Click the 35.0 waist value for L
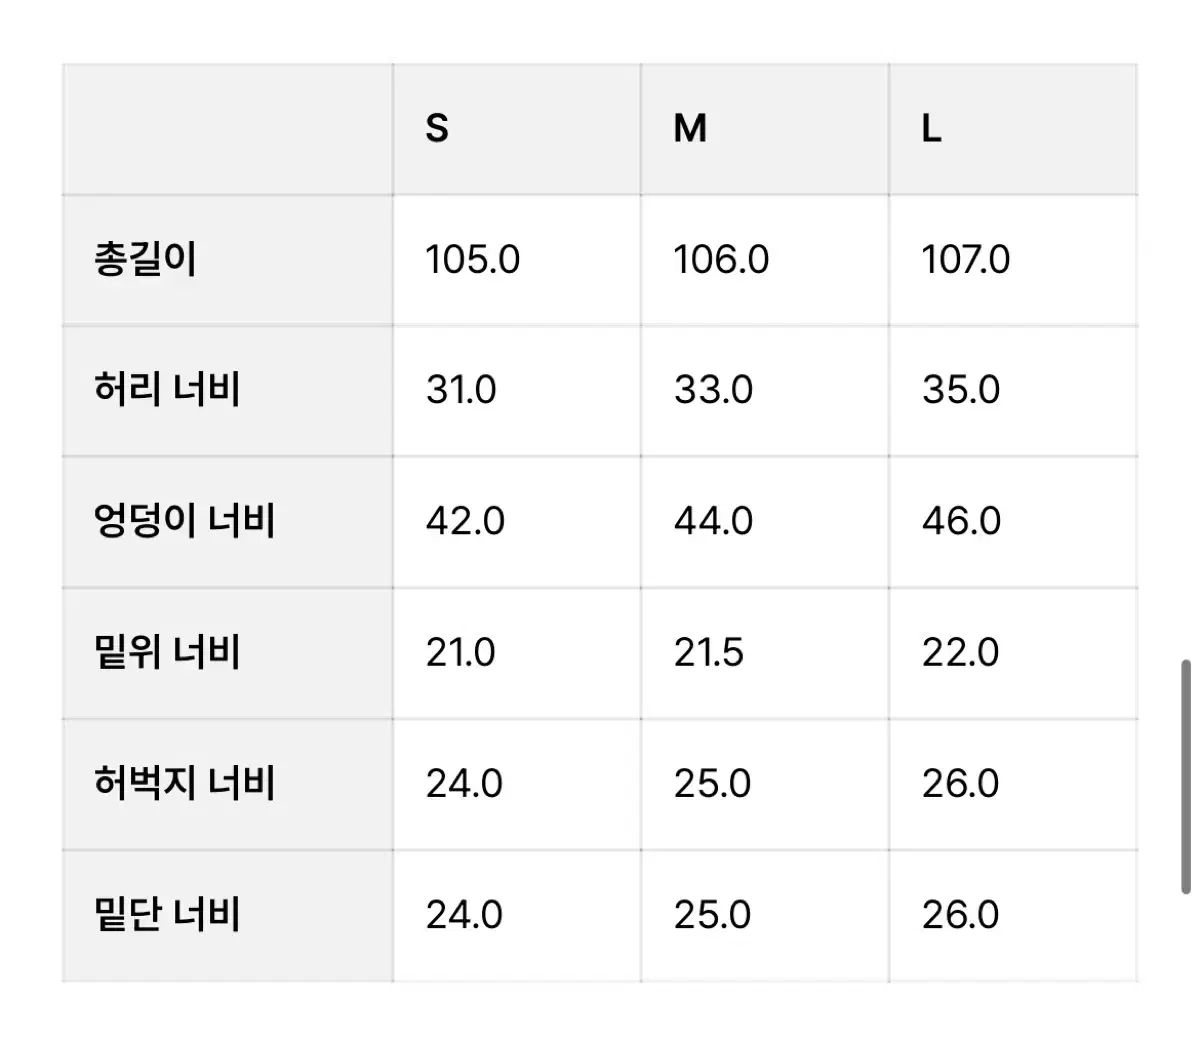This screenshot has height=1039, width=1200. click(960, 390)
